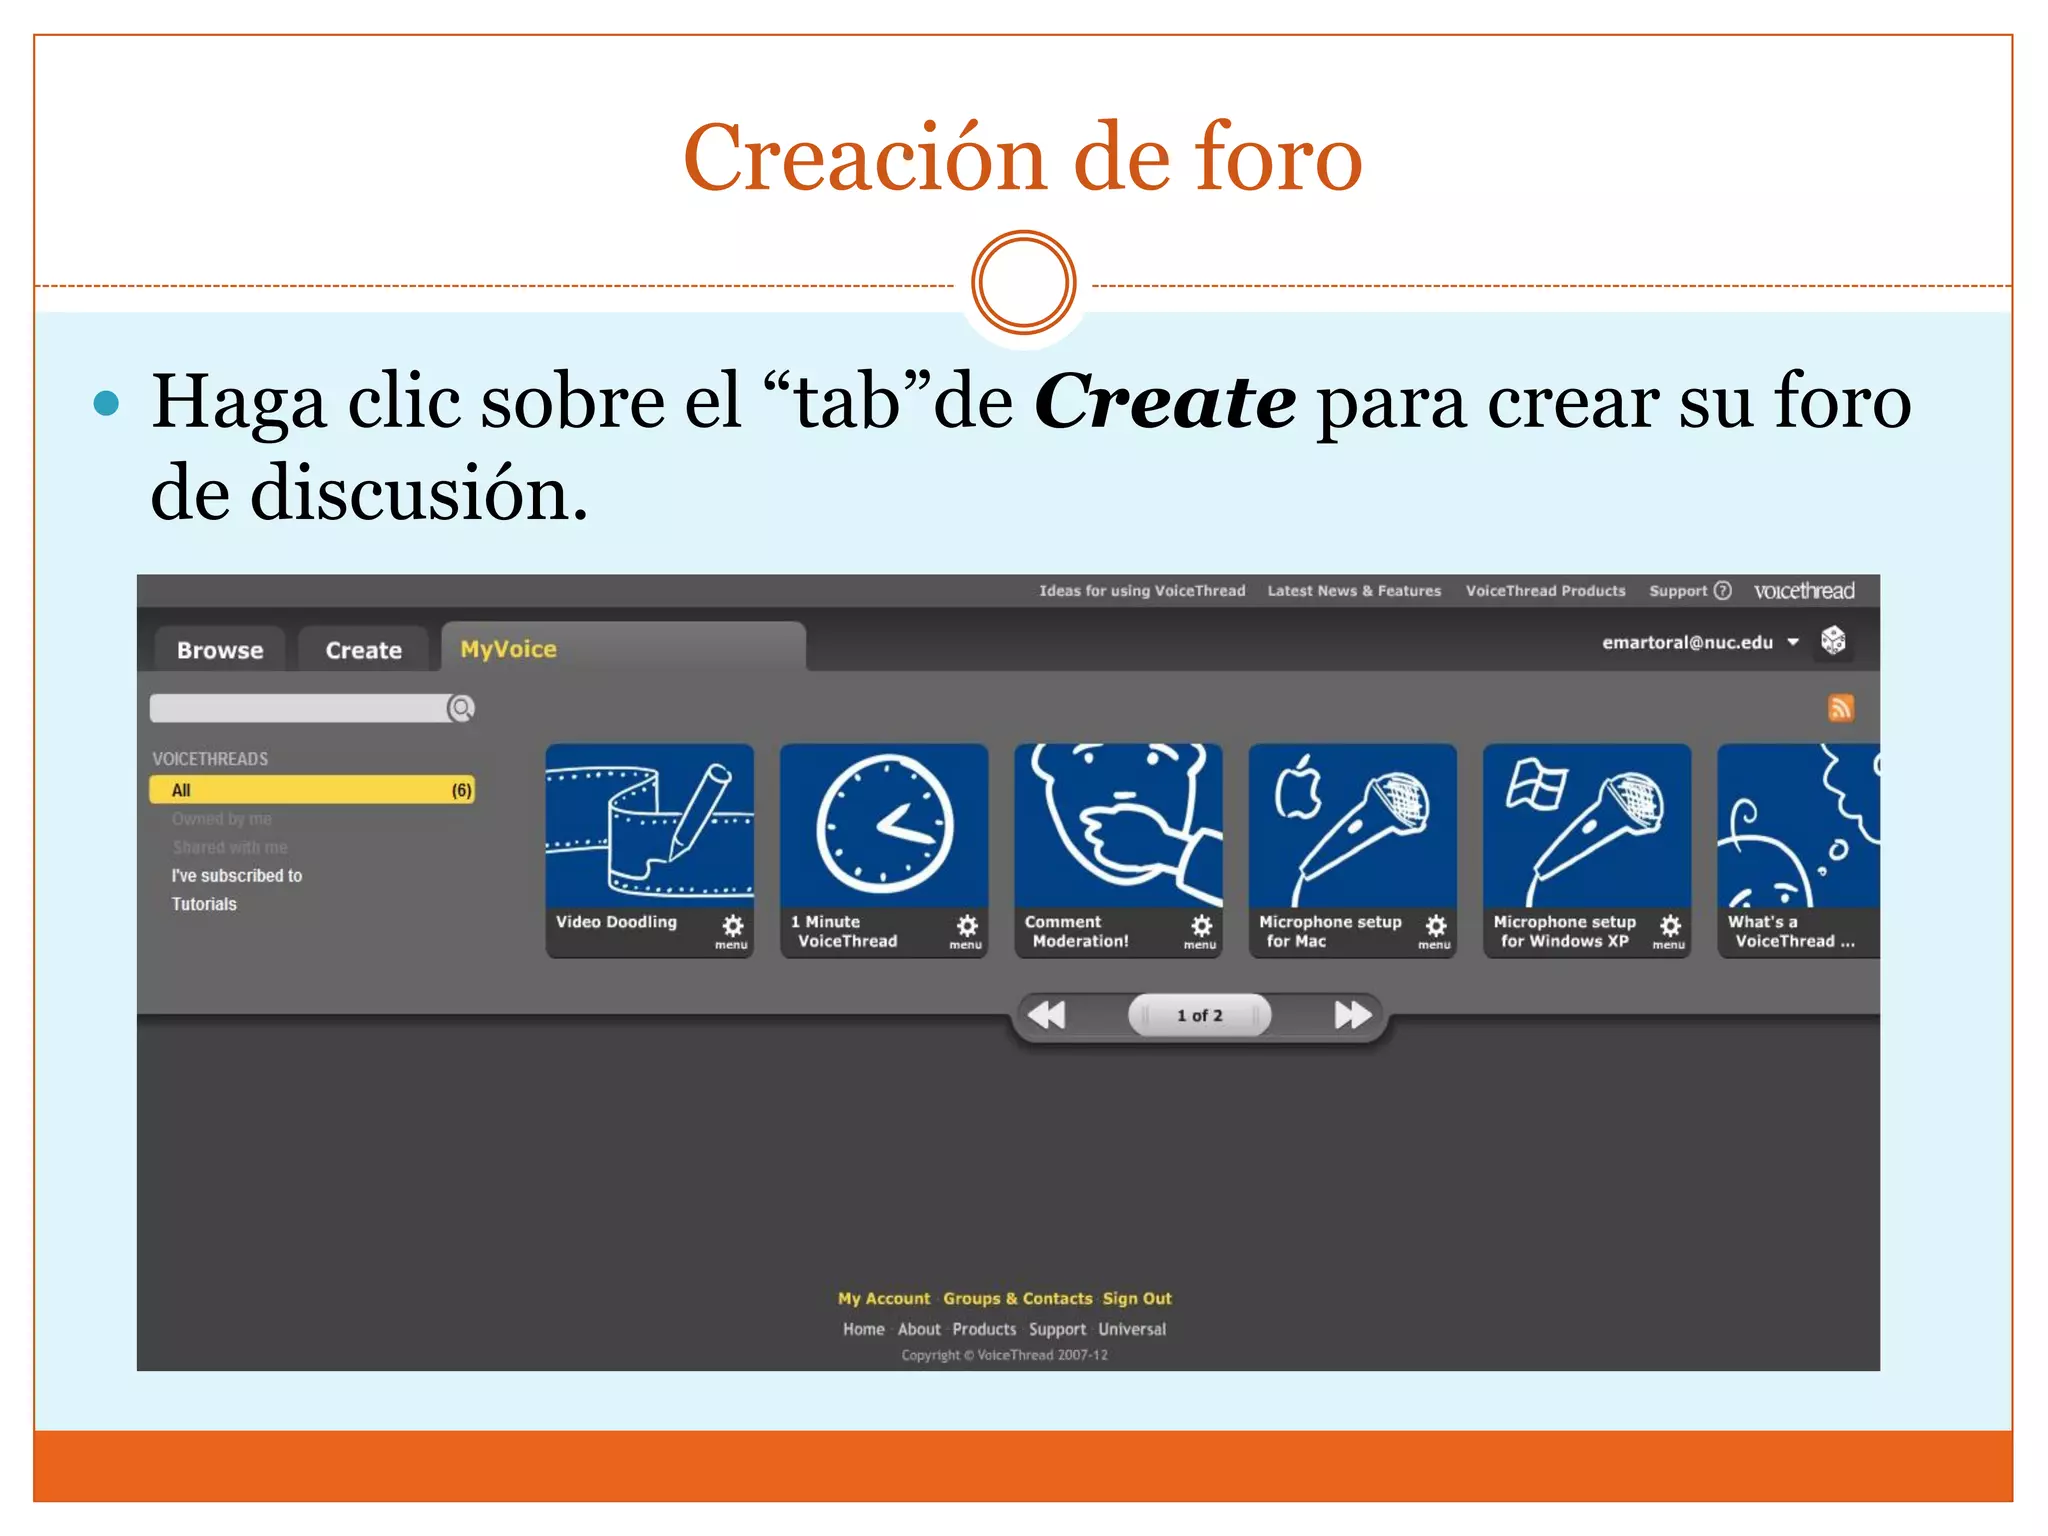Click the Sign Out link

point(1137,1298)
